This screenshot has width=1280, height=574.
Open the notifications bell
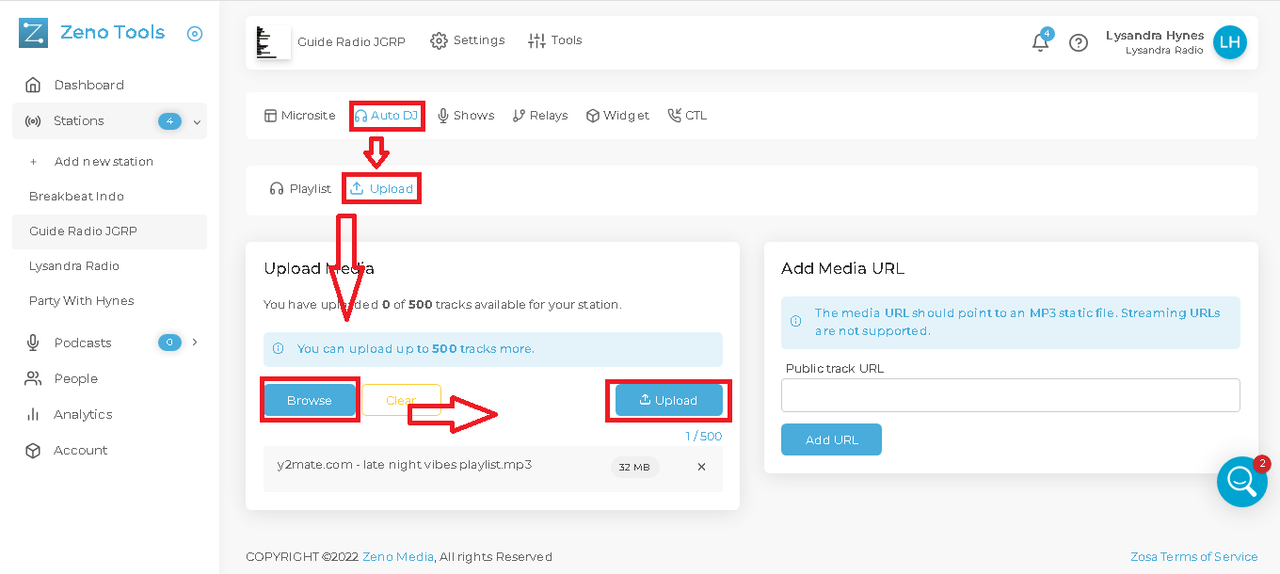(1041, 42)
